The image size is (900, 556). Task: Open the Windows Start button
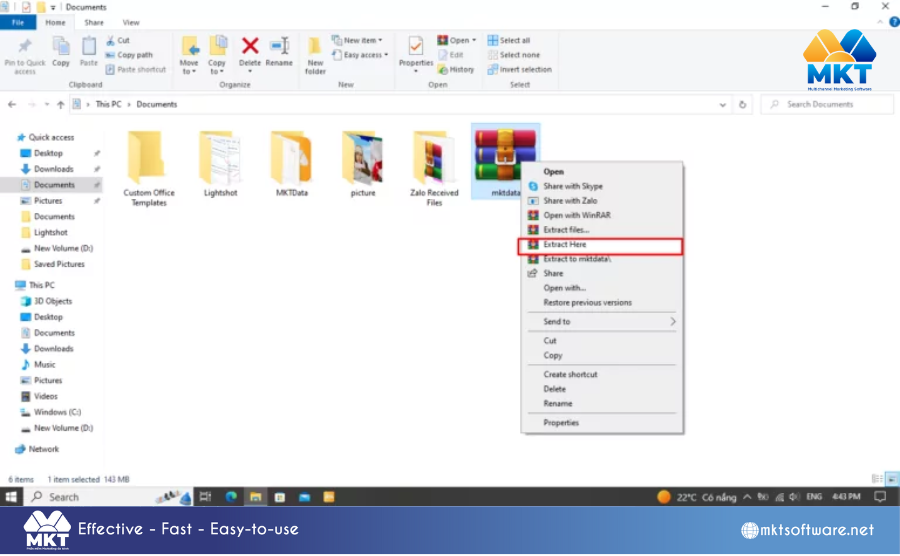click(11, 497)
